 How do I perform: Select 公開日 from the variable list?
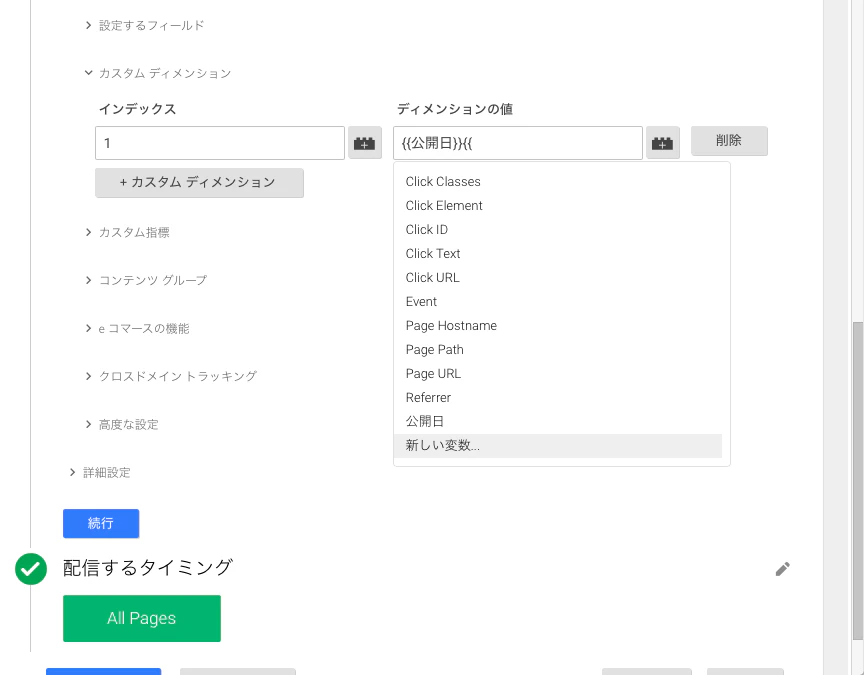tap(558, 422)
